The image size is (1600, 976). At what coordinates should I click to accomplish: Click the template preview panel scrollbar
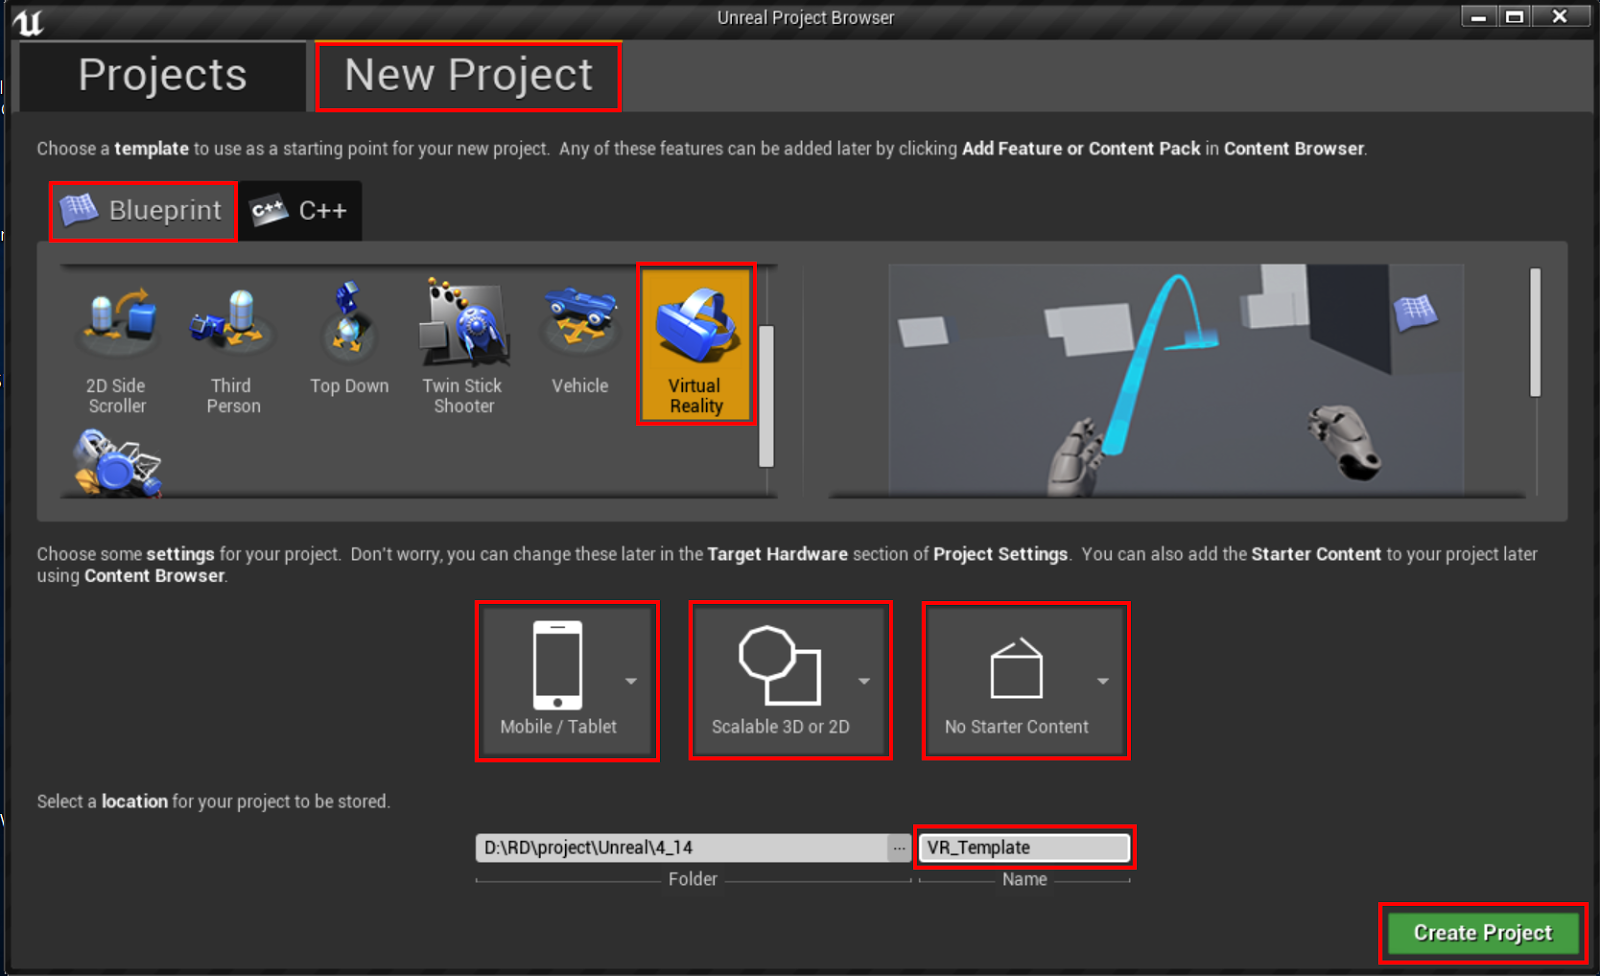(x=1535, y=332)
